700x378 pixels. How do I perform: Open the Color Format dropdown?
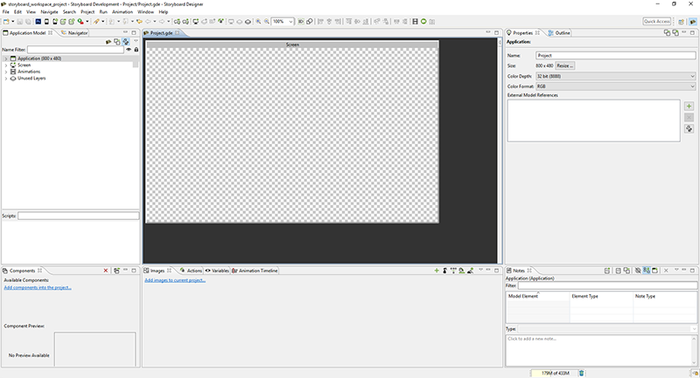616,86
